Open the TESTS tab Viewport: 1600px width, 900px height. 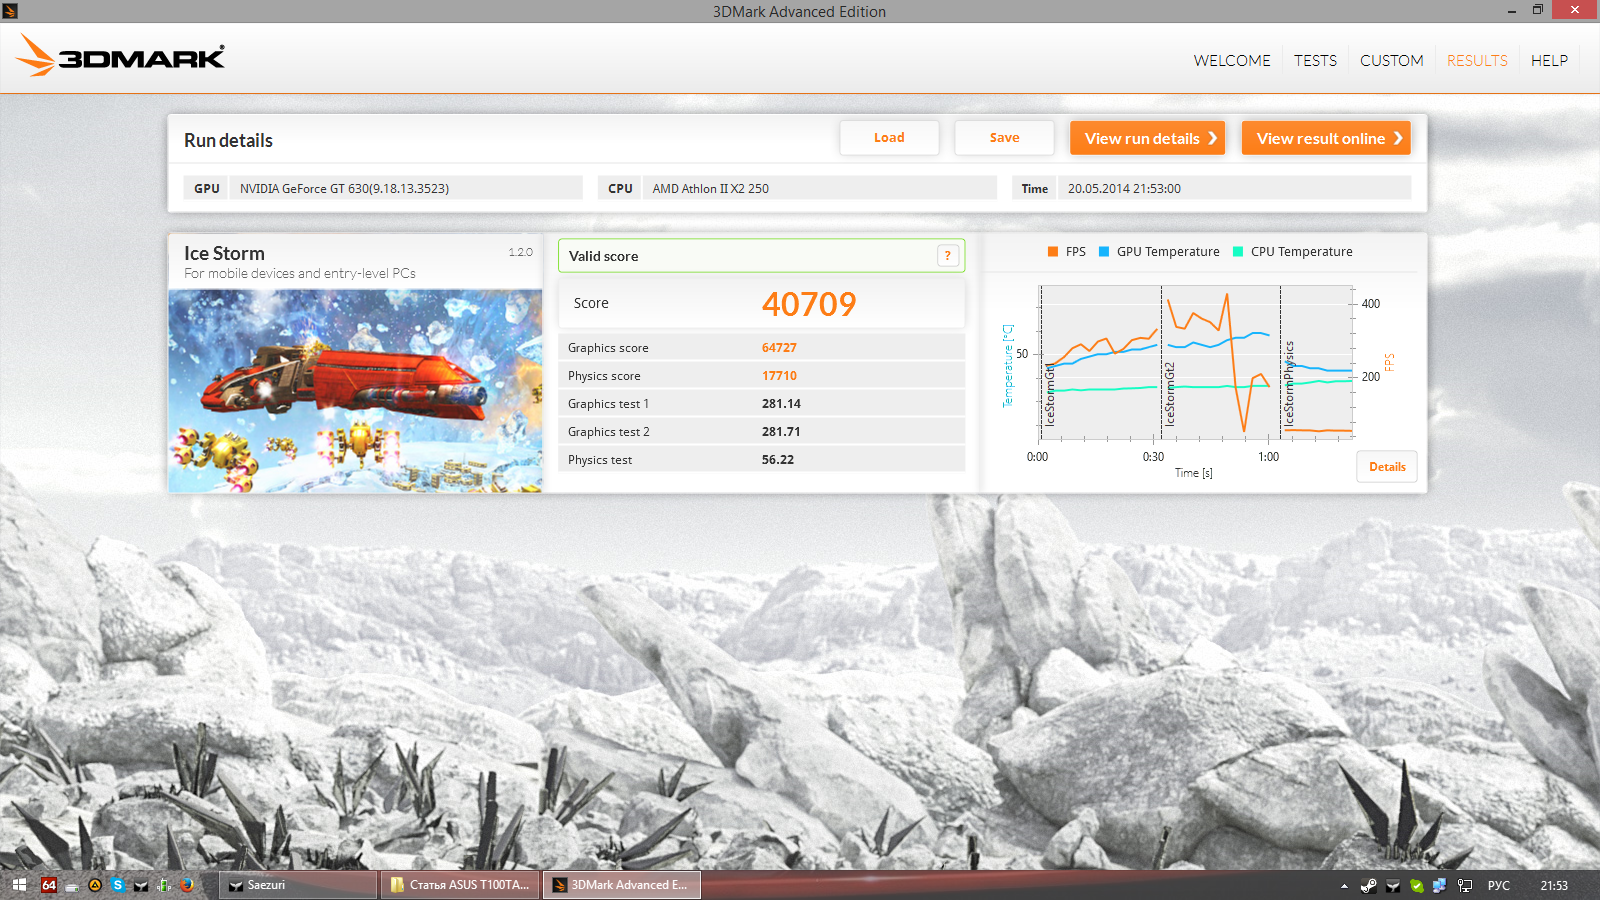click(1315, 61)
